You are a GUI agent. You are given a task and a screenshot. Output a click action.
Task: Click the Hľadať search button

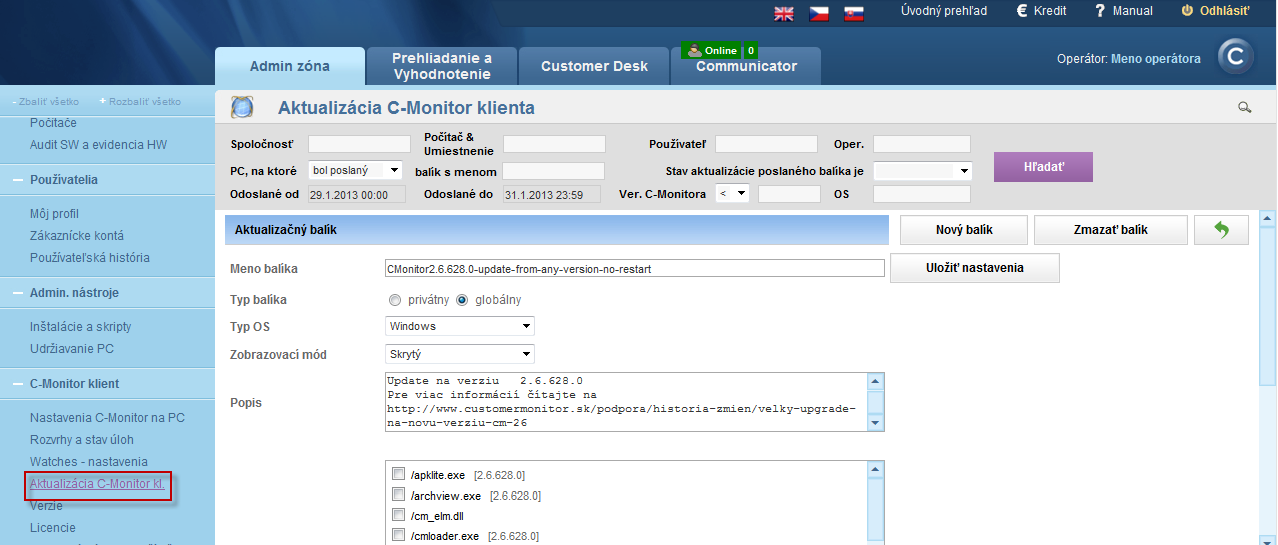point(1043,167)
